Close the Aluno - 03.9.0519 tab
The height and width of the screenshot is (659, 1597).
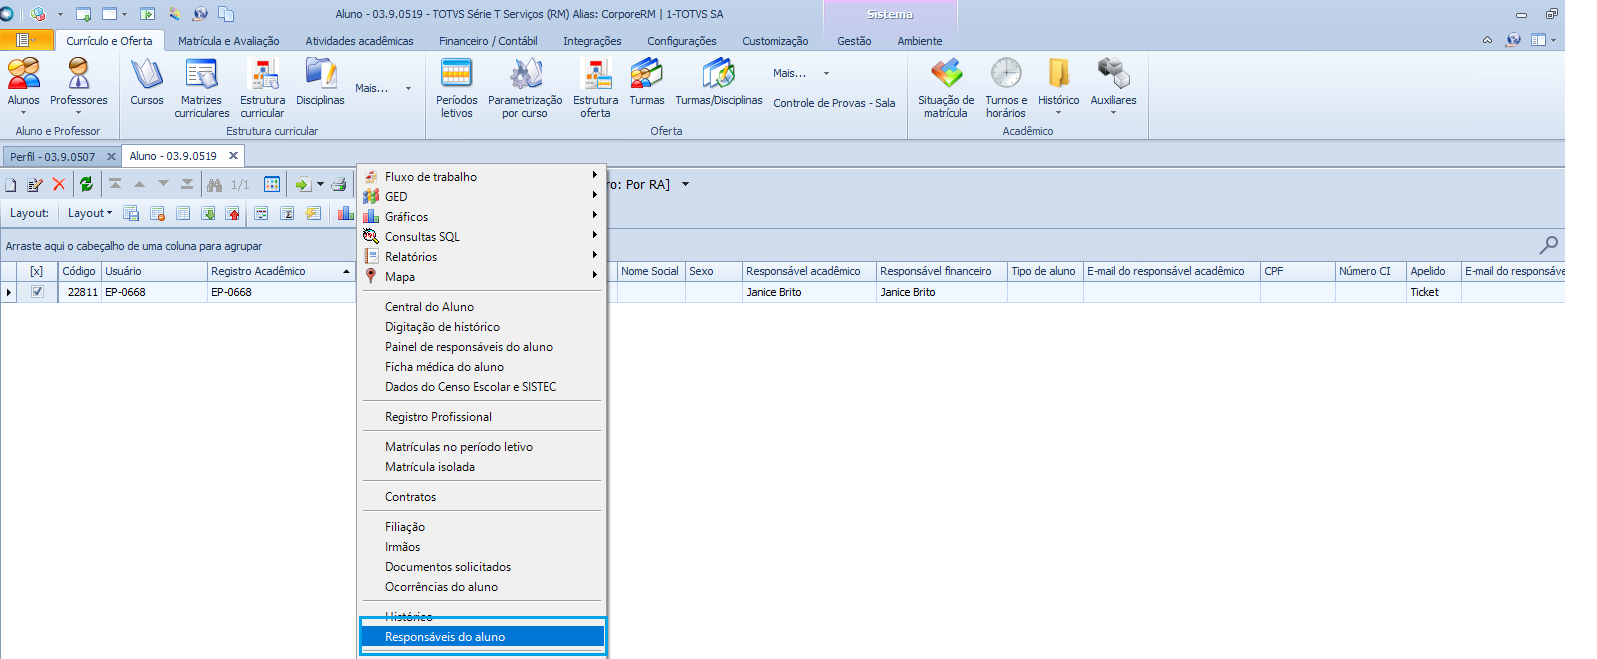[x=233, y=156]
